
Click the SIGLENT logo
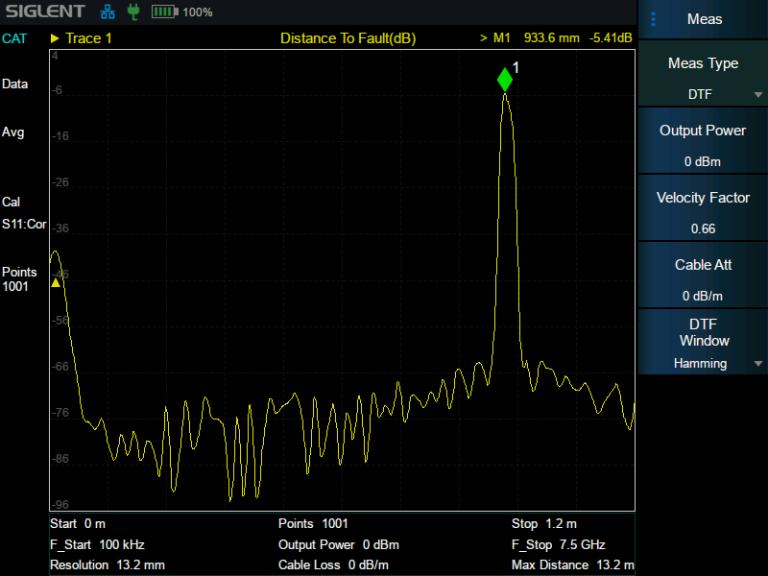(x=45, y=12)
